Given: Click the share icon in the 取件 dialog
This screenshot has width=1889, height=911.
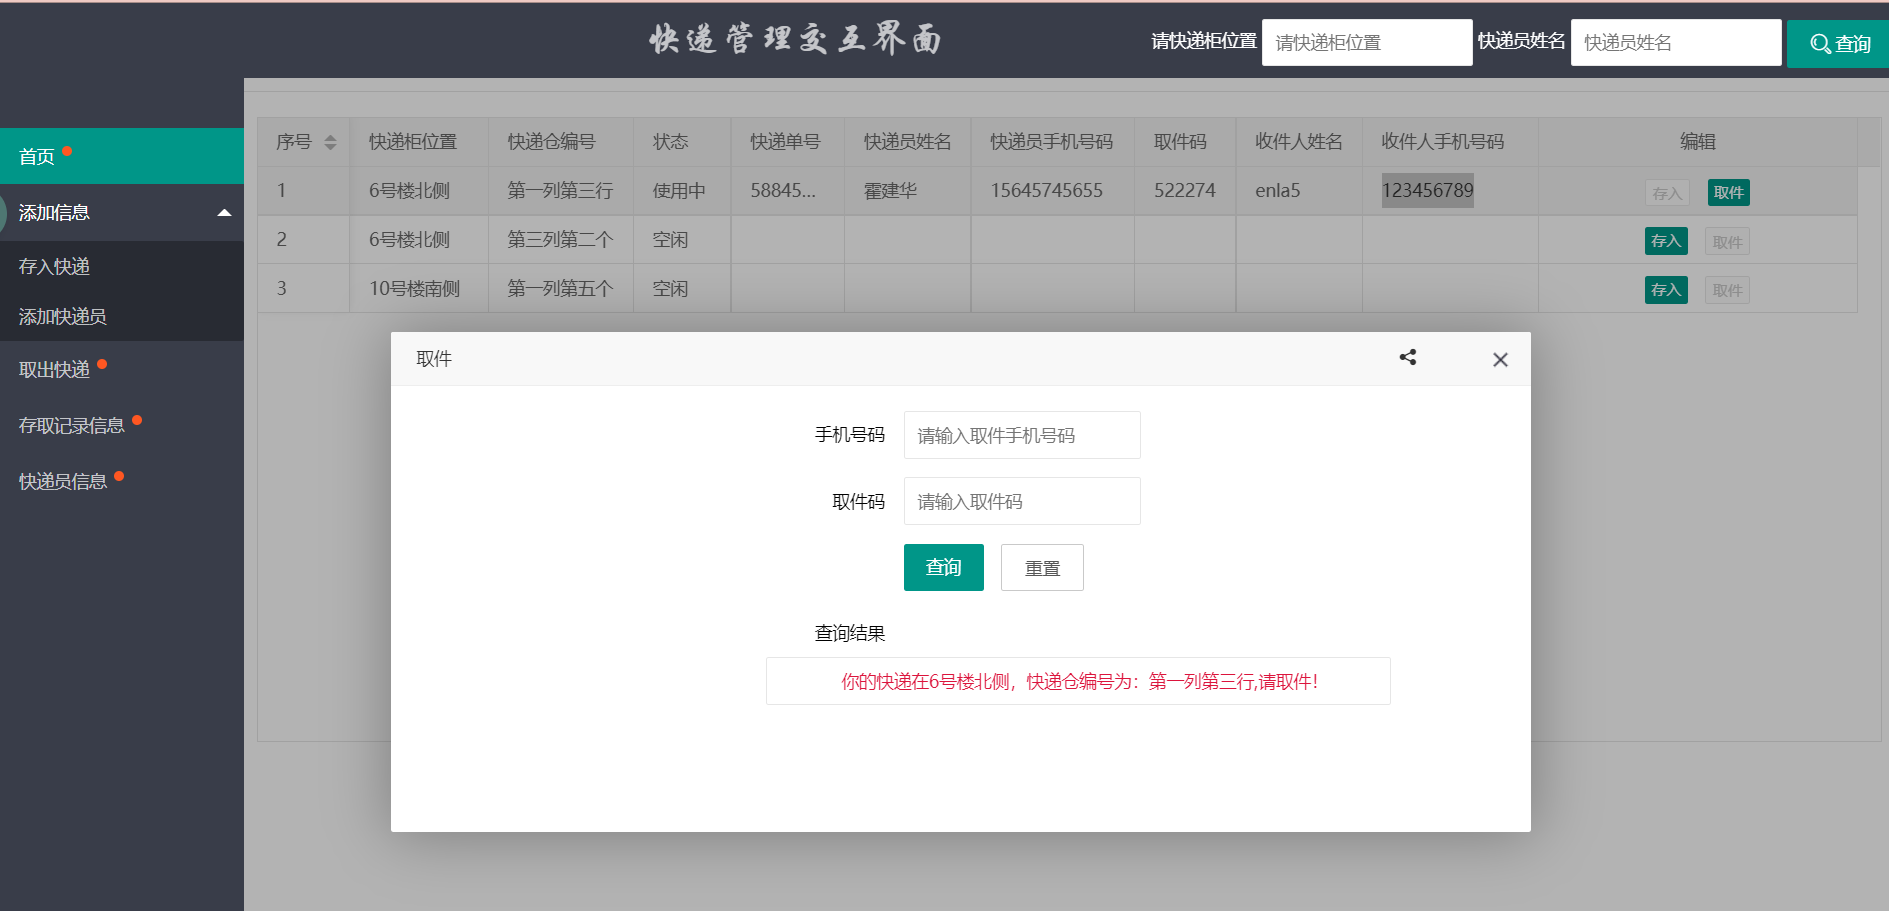Looking at the screenshot, I should [1408, 357].
